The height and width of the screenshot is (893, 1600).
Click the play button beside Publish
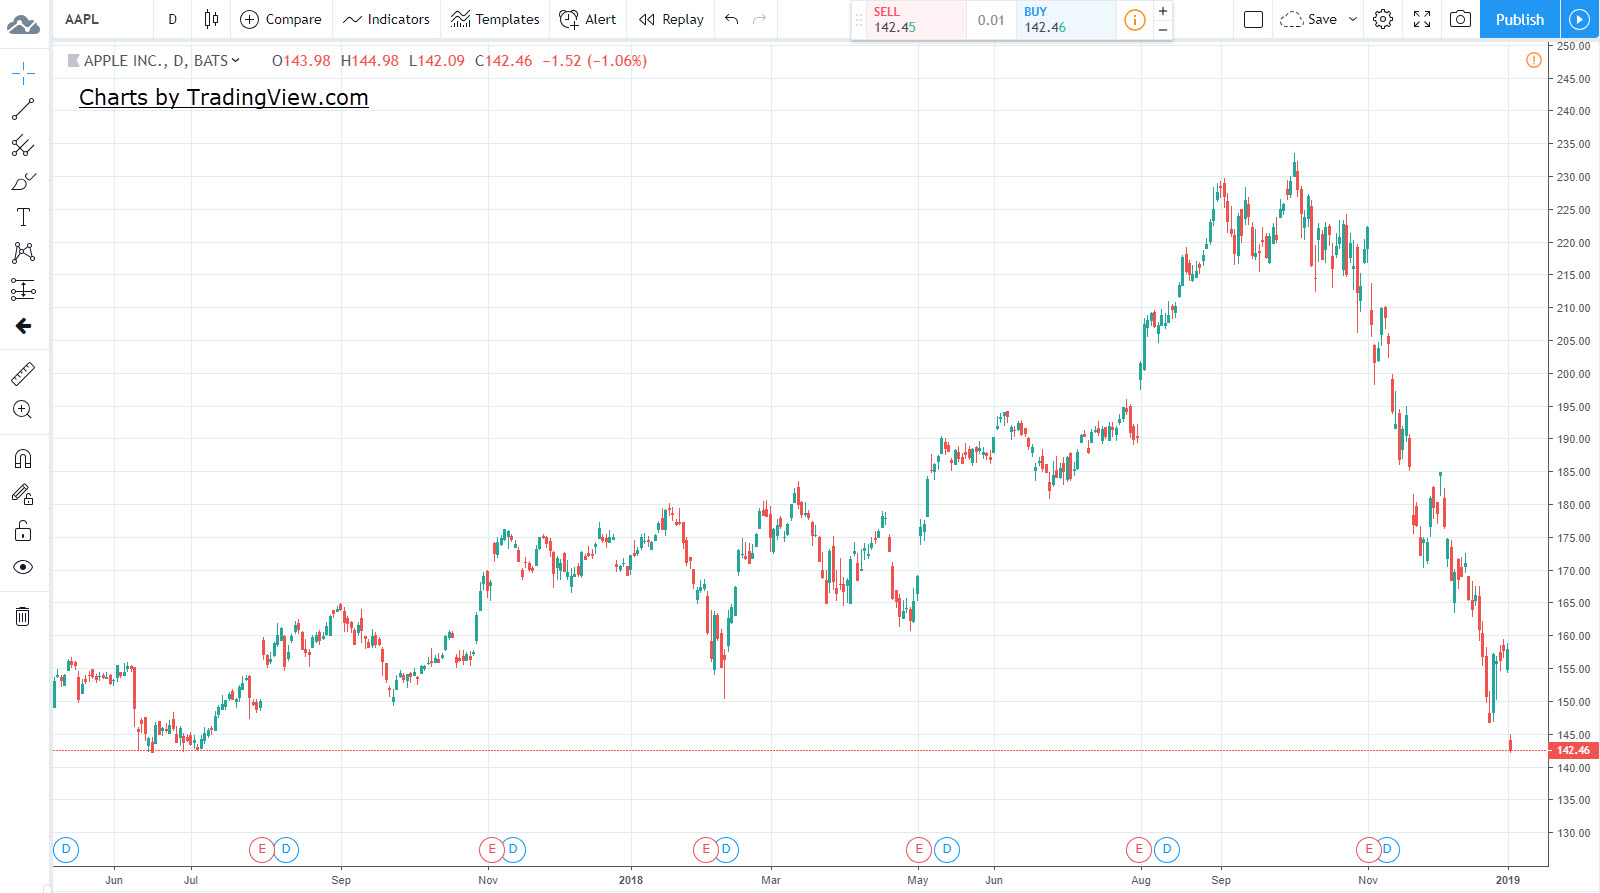pos(1579,19)
